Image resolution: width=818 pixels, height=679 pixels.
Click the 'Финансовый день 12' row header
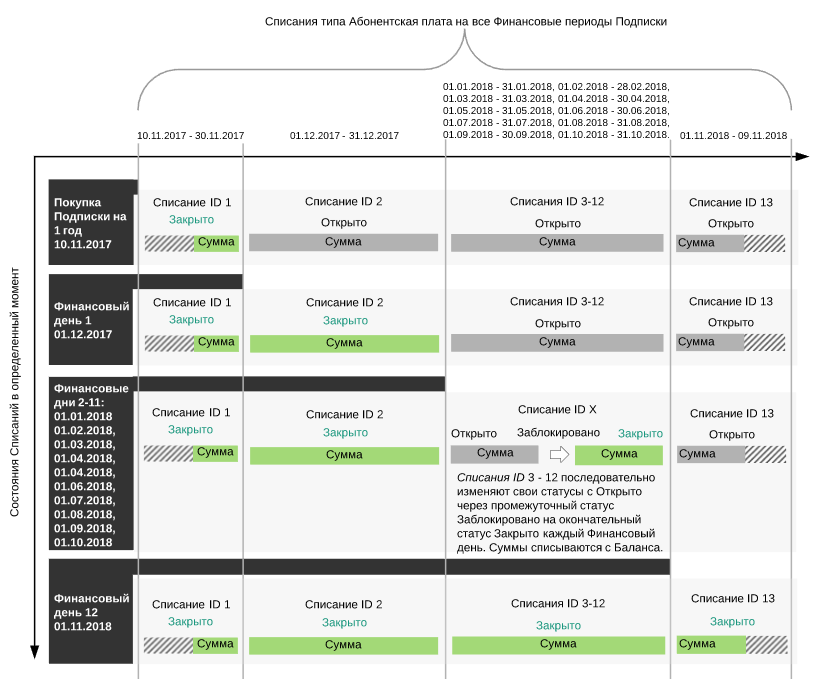[92, 612]
